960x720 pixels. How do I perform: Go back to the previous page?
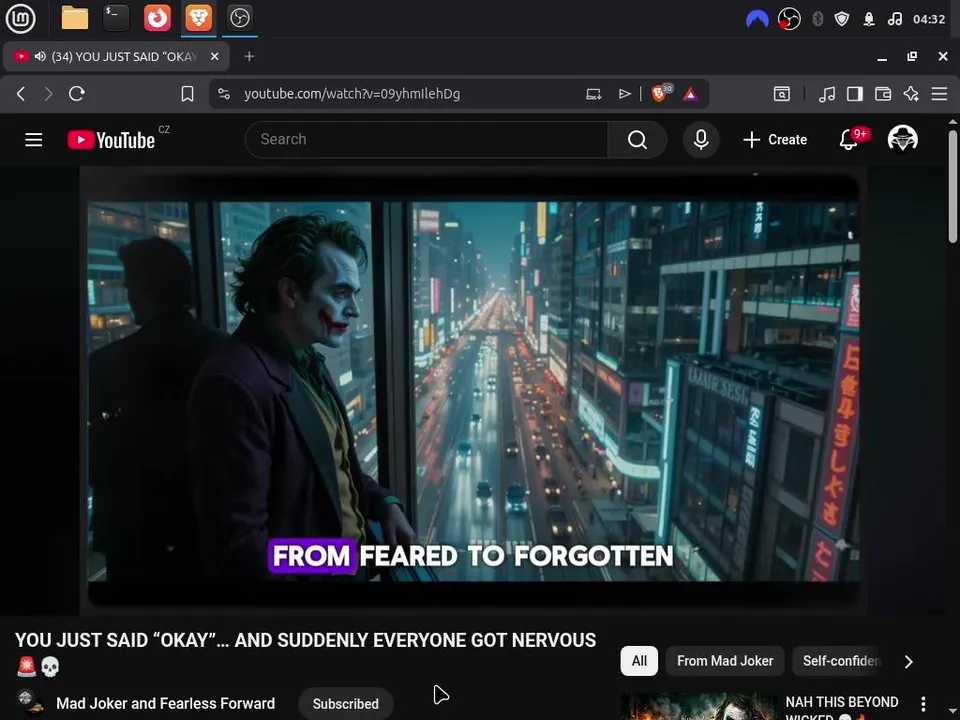pos(21,94)
